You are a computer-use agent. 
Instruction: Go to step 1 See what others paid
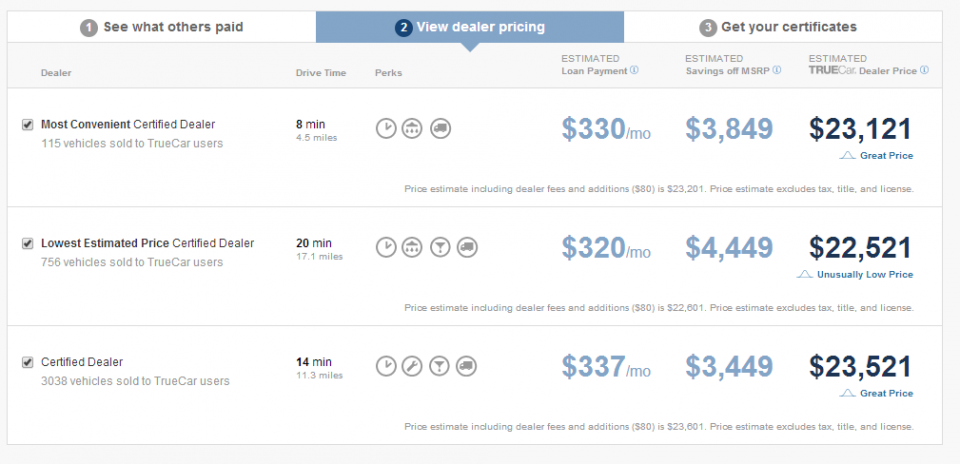coord(162,28)
